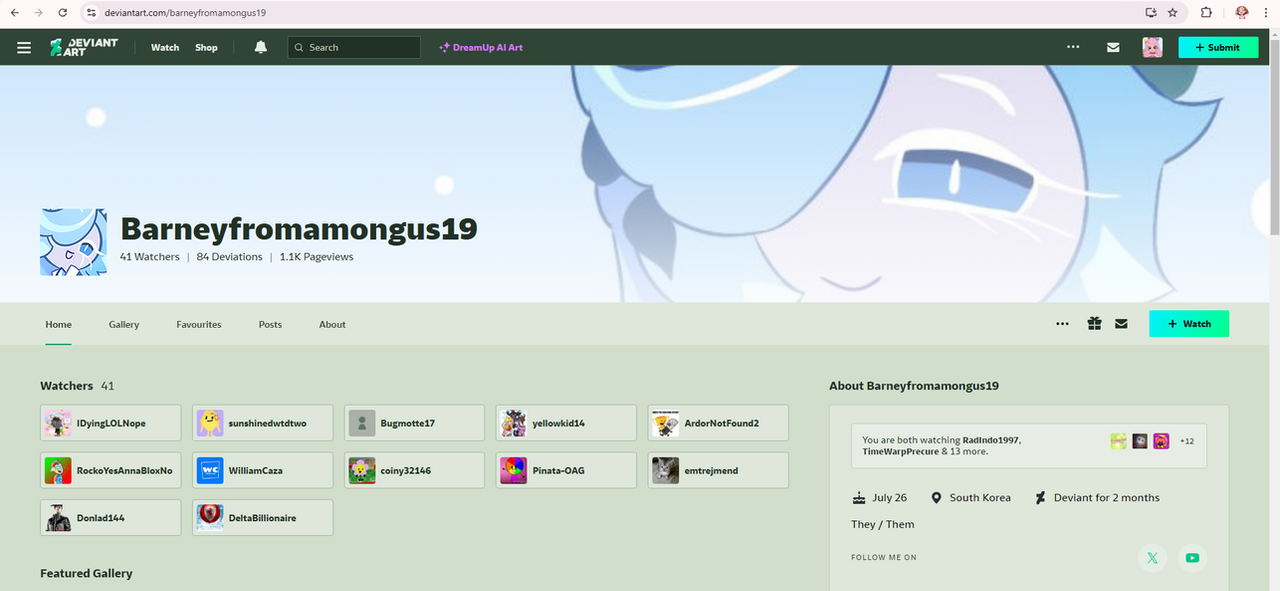Open the X (Twitter) social link
This screenshot has height=591, width=1280.
(x=1152, y=558)
